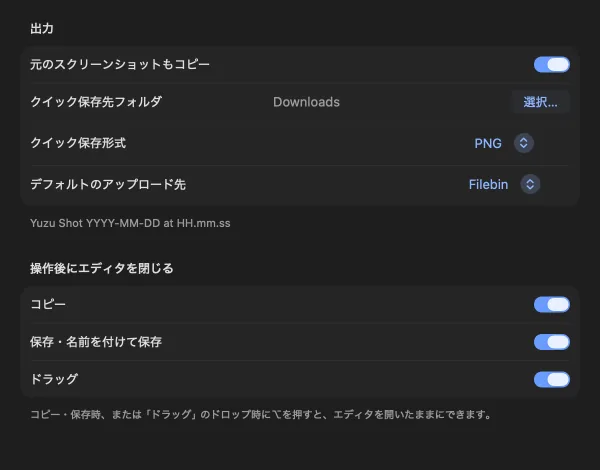Click the Yuzu Shot YYYY-MM-DD filename text
Viewport: 600px width, 470px height.
point(130,223)
